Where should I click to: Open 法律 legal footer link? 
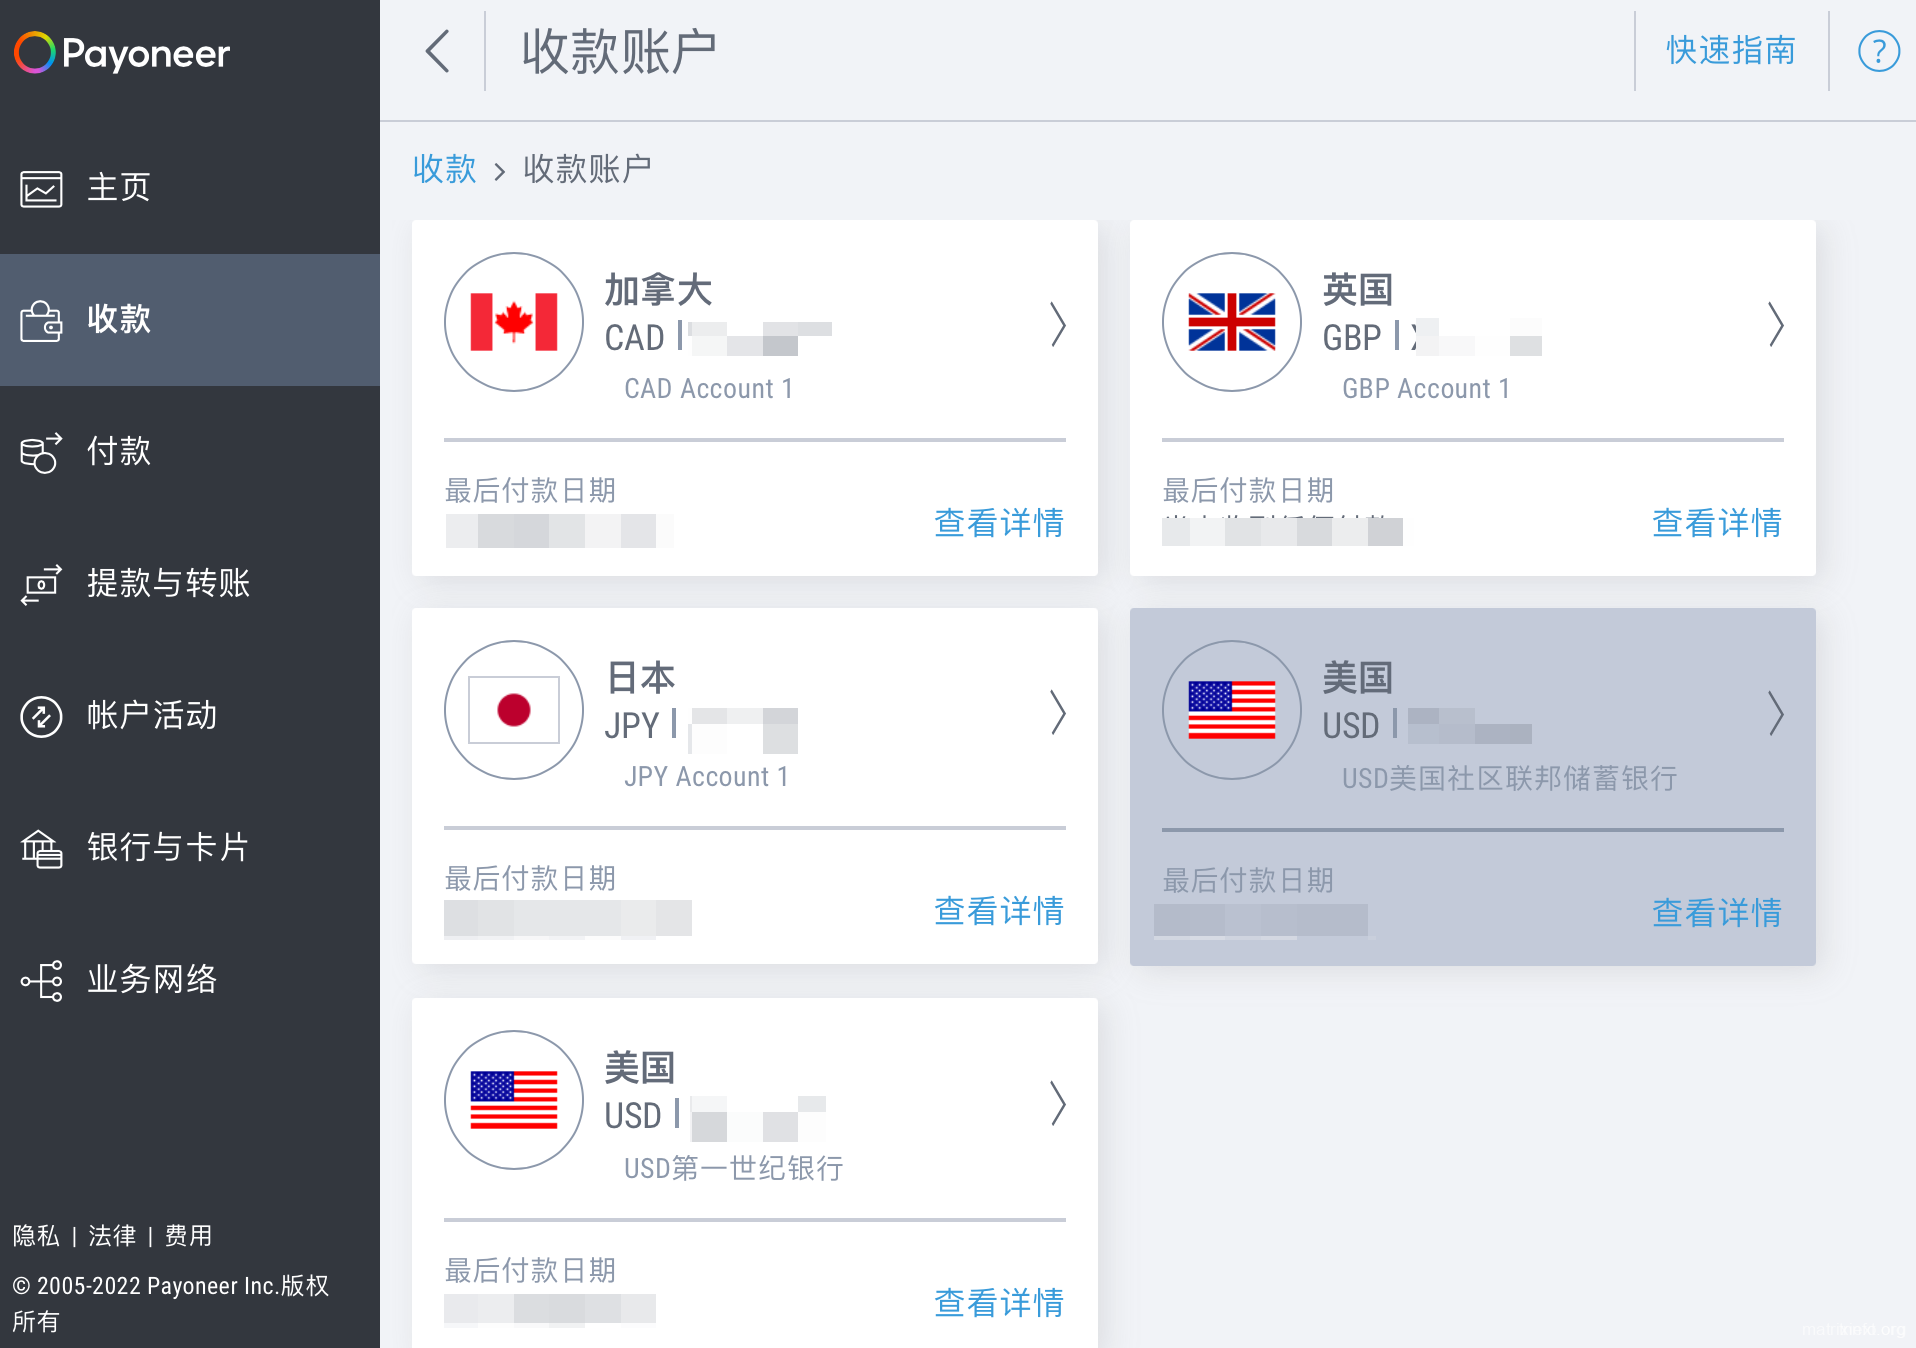112,1236
